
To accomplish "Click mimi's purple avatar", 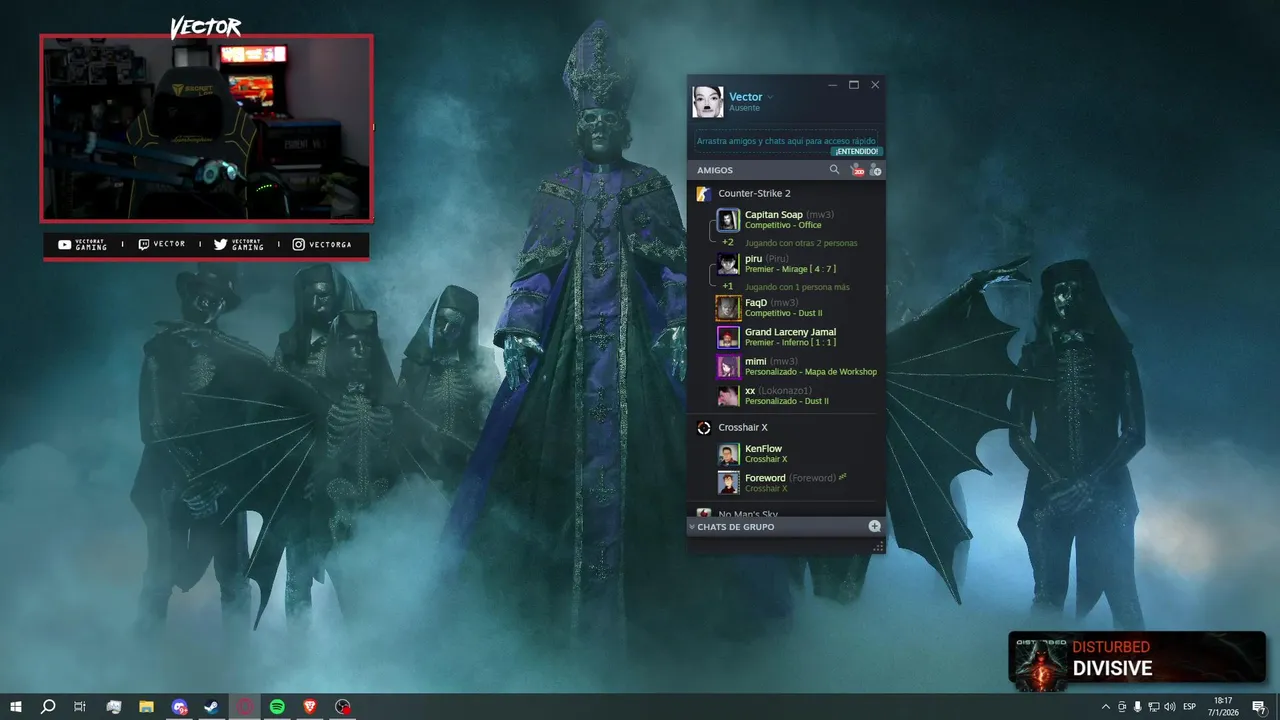I will pyautogui.click(x=728, y=366).
